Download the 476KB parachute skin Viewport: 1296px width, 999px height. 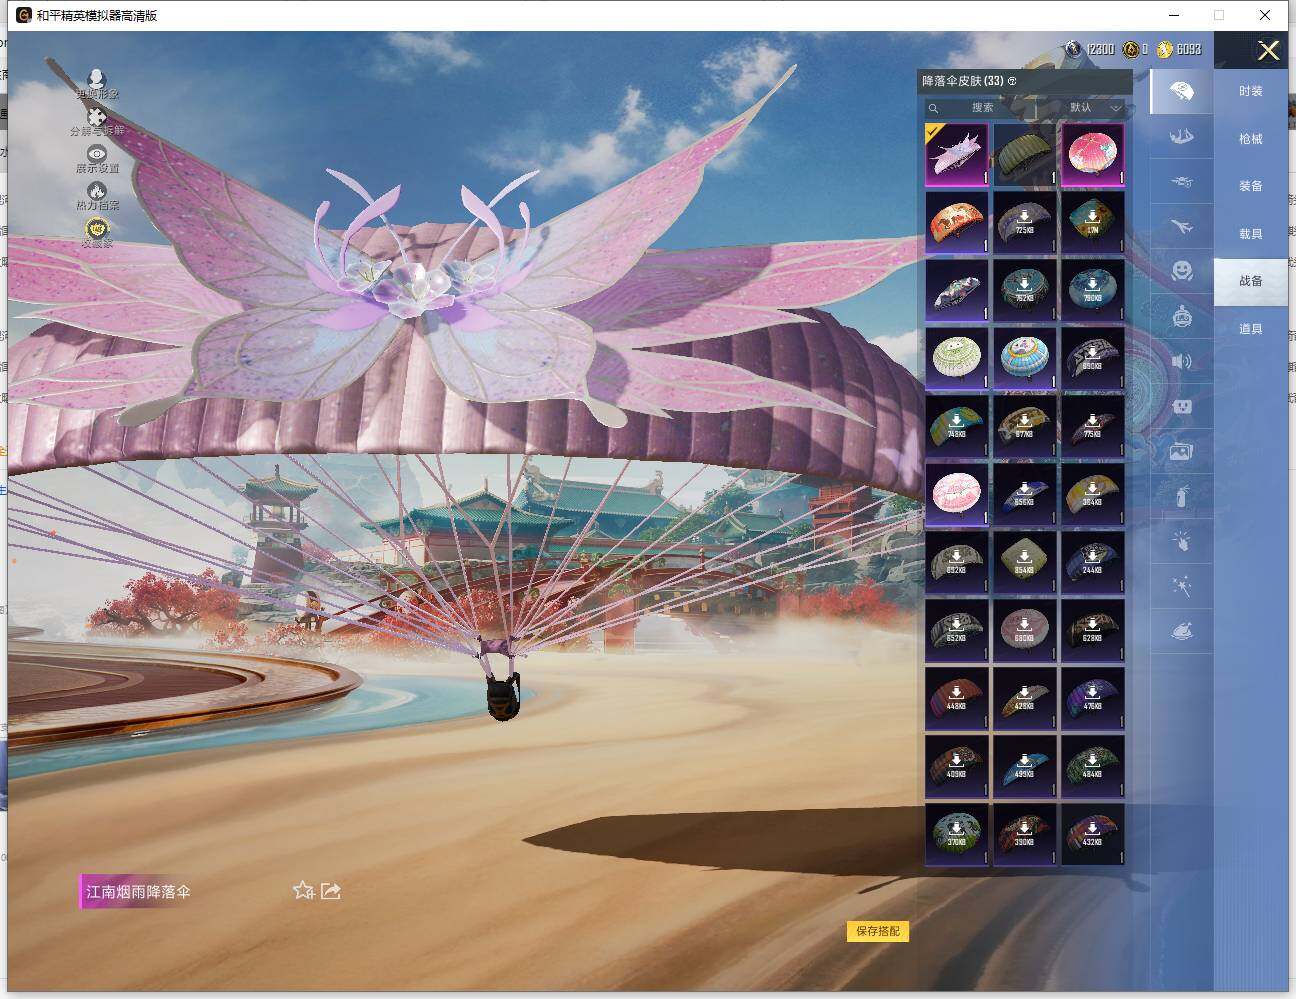1093,699
